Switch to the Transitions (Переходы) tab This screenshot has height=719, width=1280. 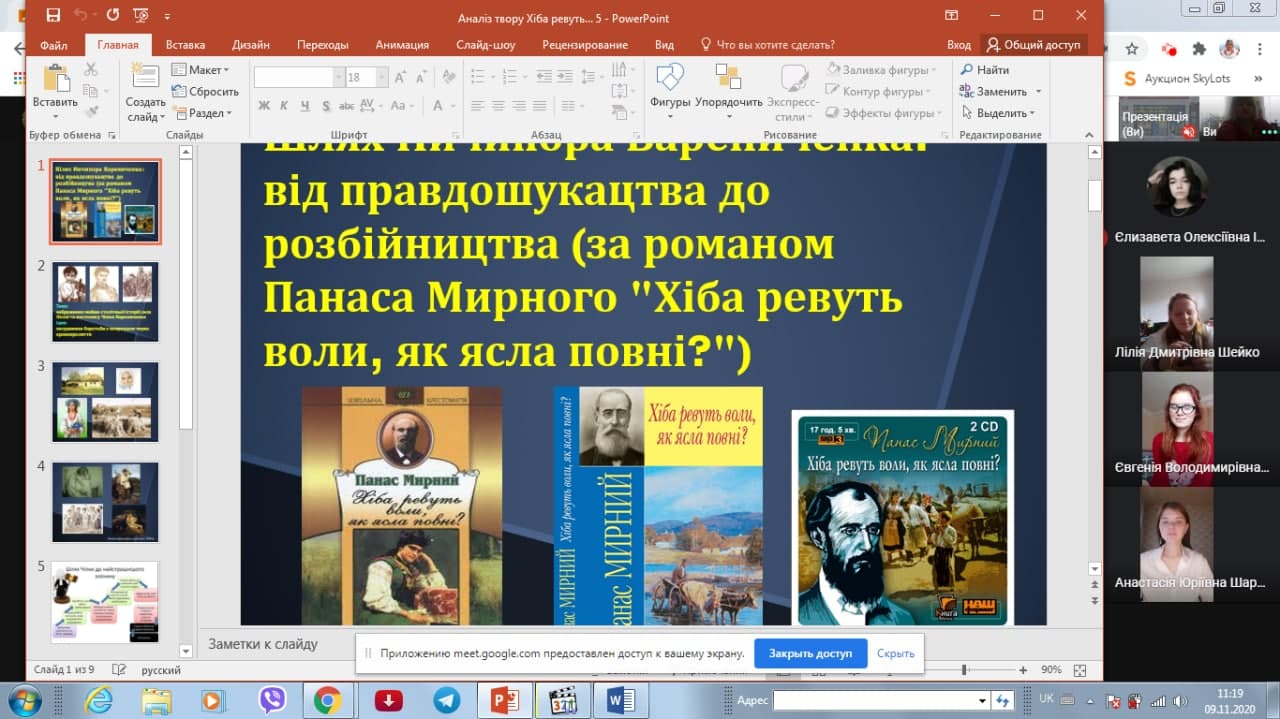322,45
